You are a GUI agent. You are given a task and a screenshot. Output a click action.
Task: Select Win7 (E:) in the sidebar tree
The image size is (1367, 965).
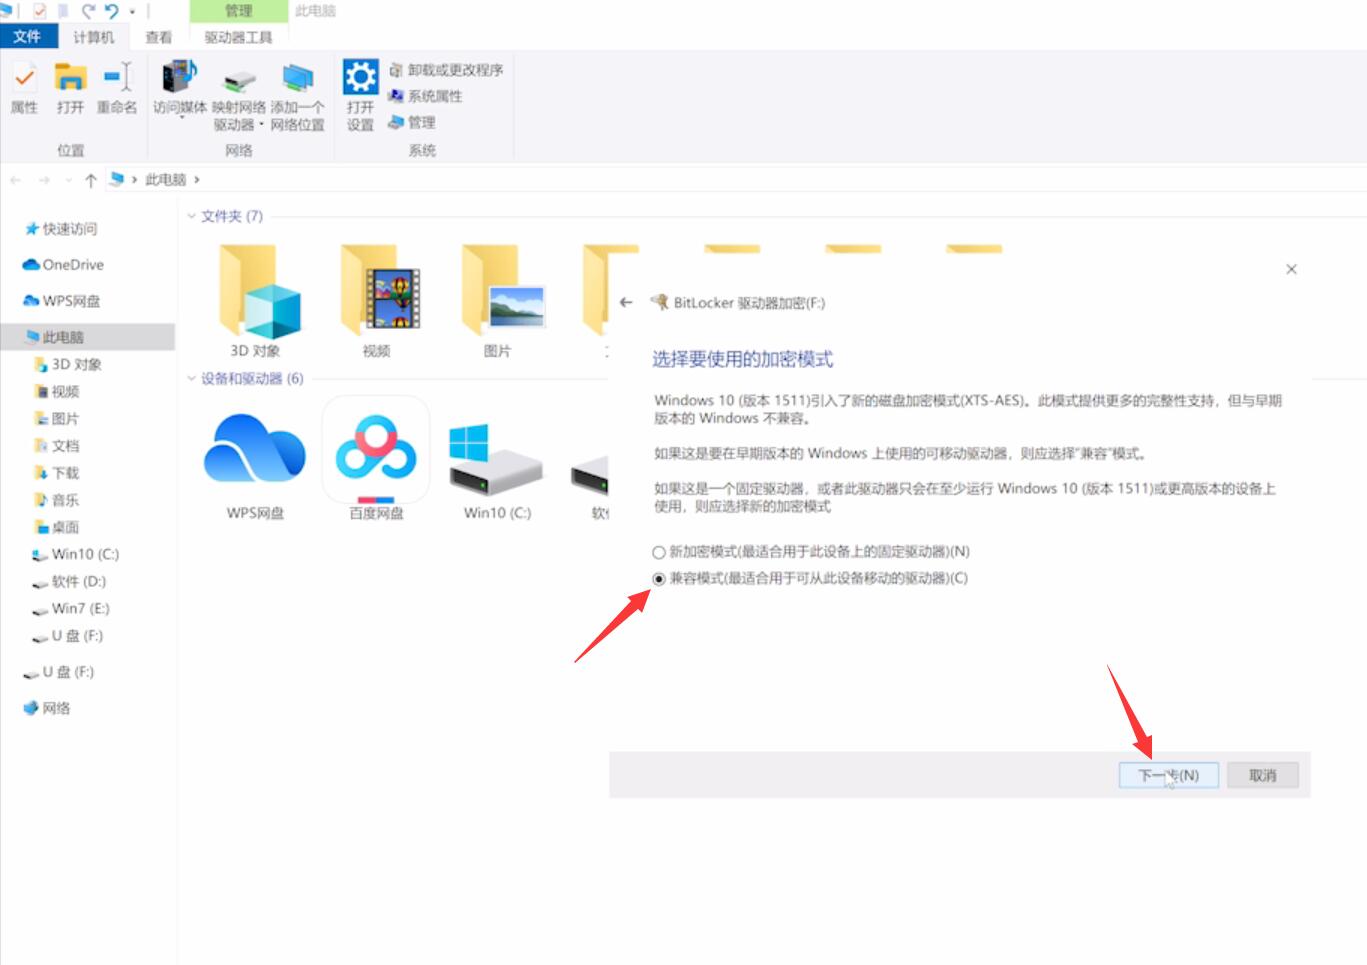click(71, 608)
